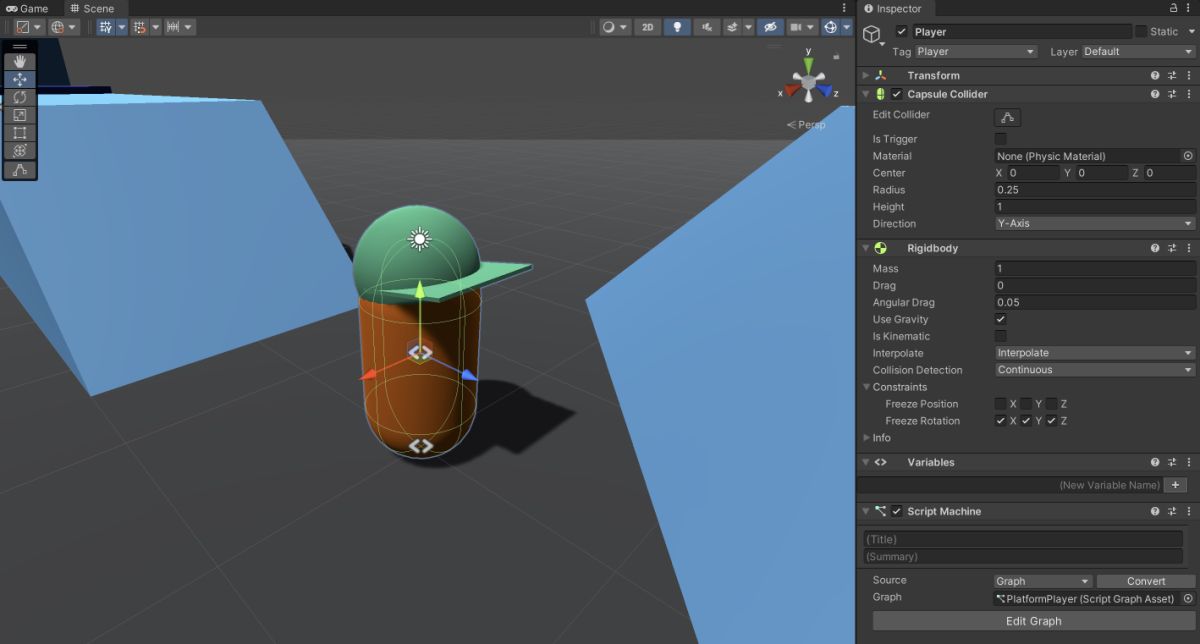The width and height of the screenshot is (1200, 644).
Task: Expand the Transform component
Action: [x=866, y=76]
